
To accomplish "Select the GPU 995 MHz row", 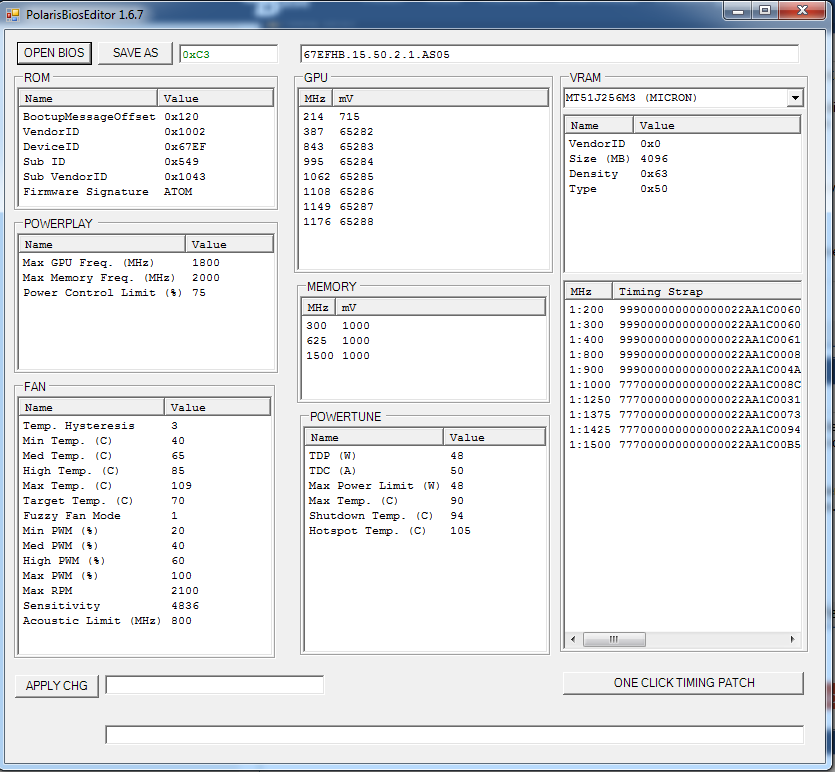I will [424, 161].
